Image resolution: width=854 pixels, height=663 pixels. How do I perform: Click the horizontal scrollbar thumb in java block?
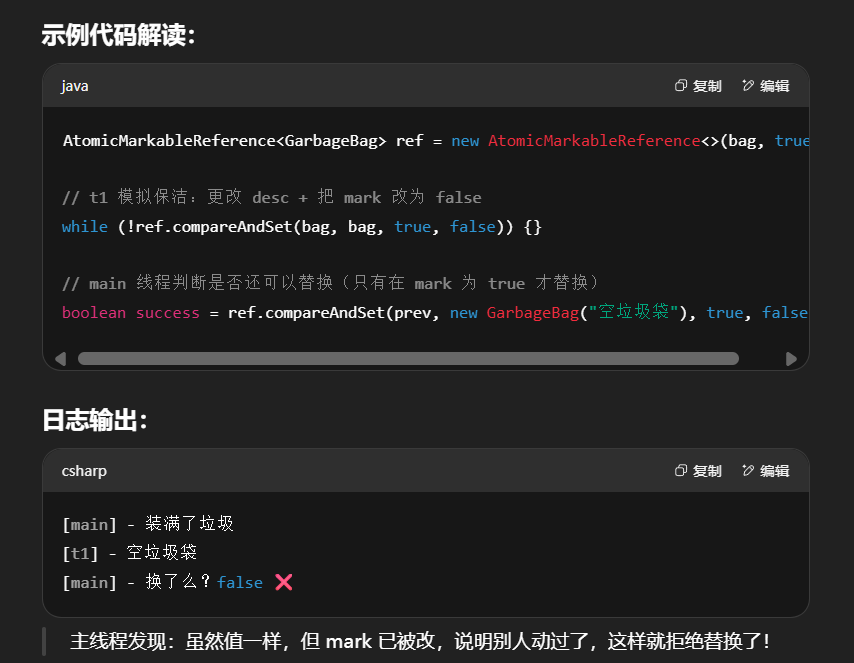408,358
